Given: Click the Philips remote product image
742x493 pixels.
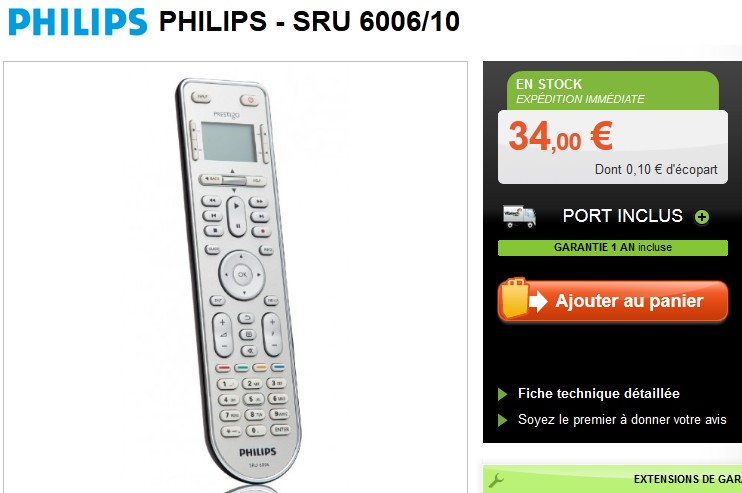Looking at the screenshot, I should (238, 280).
